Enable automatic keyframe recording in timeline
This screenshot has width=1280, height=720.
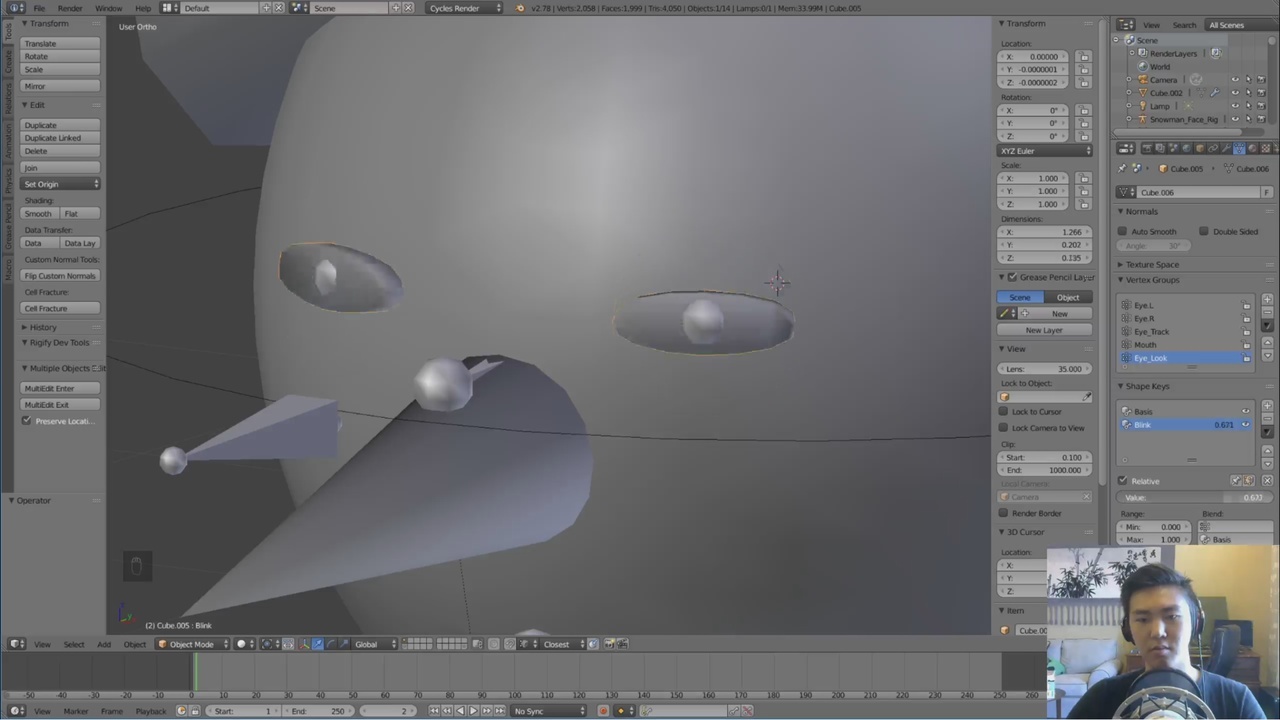tap(603, 710)
